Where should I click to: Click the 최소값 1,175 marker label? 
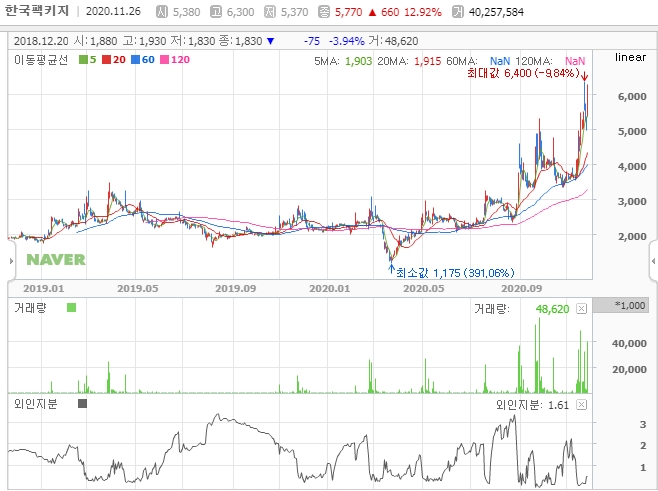(455, 273)
